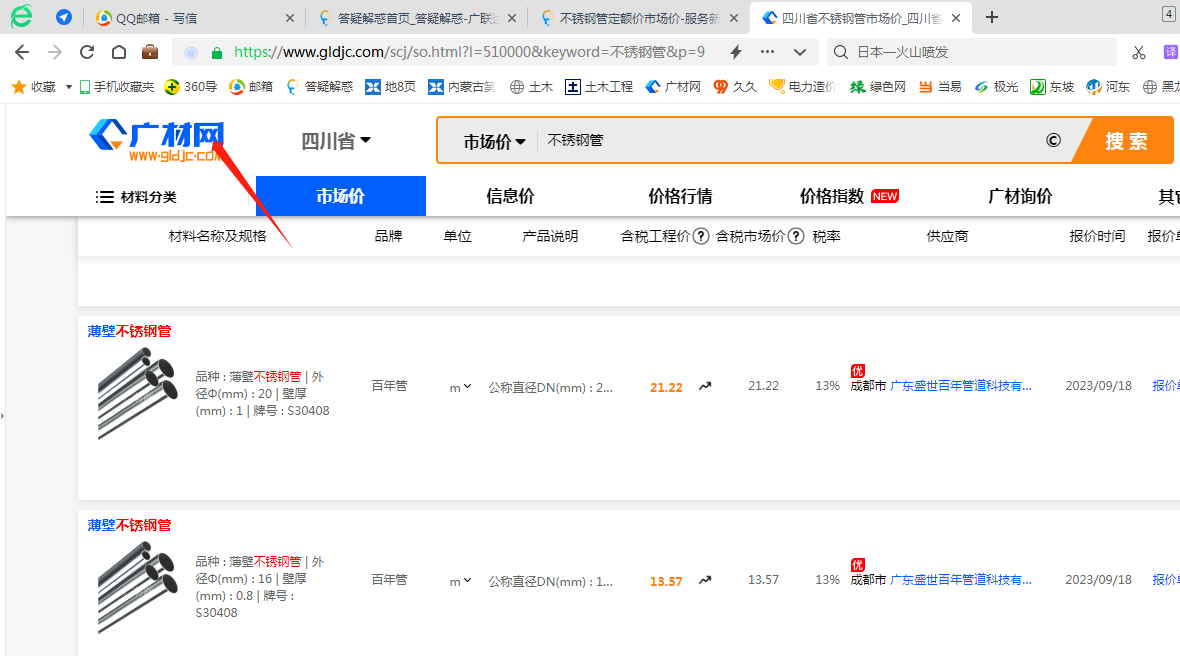Viewport: 1180px width, 656px height.
Task: Clear search with the circle icon
Action: point(1054,140)
